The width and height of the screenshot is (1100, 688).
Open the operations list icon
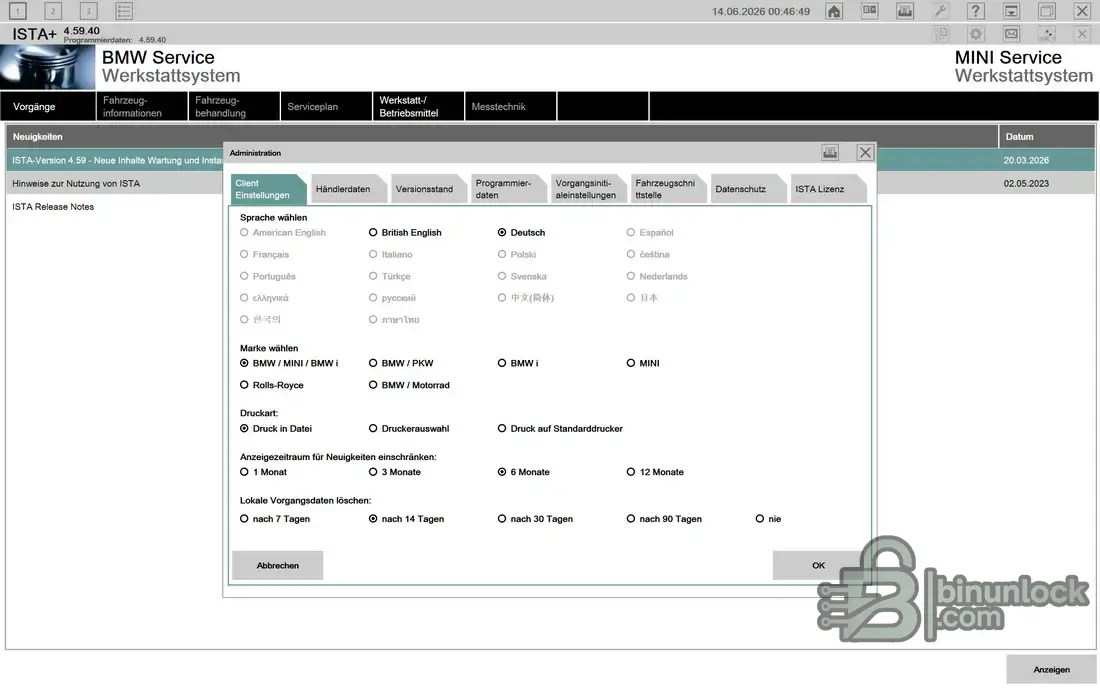pyautogui.click(x=124, y=11)
